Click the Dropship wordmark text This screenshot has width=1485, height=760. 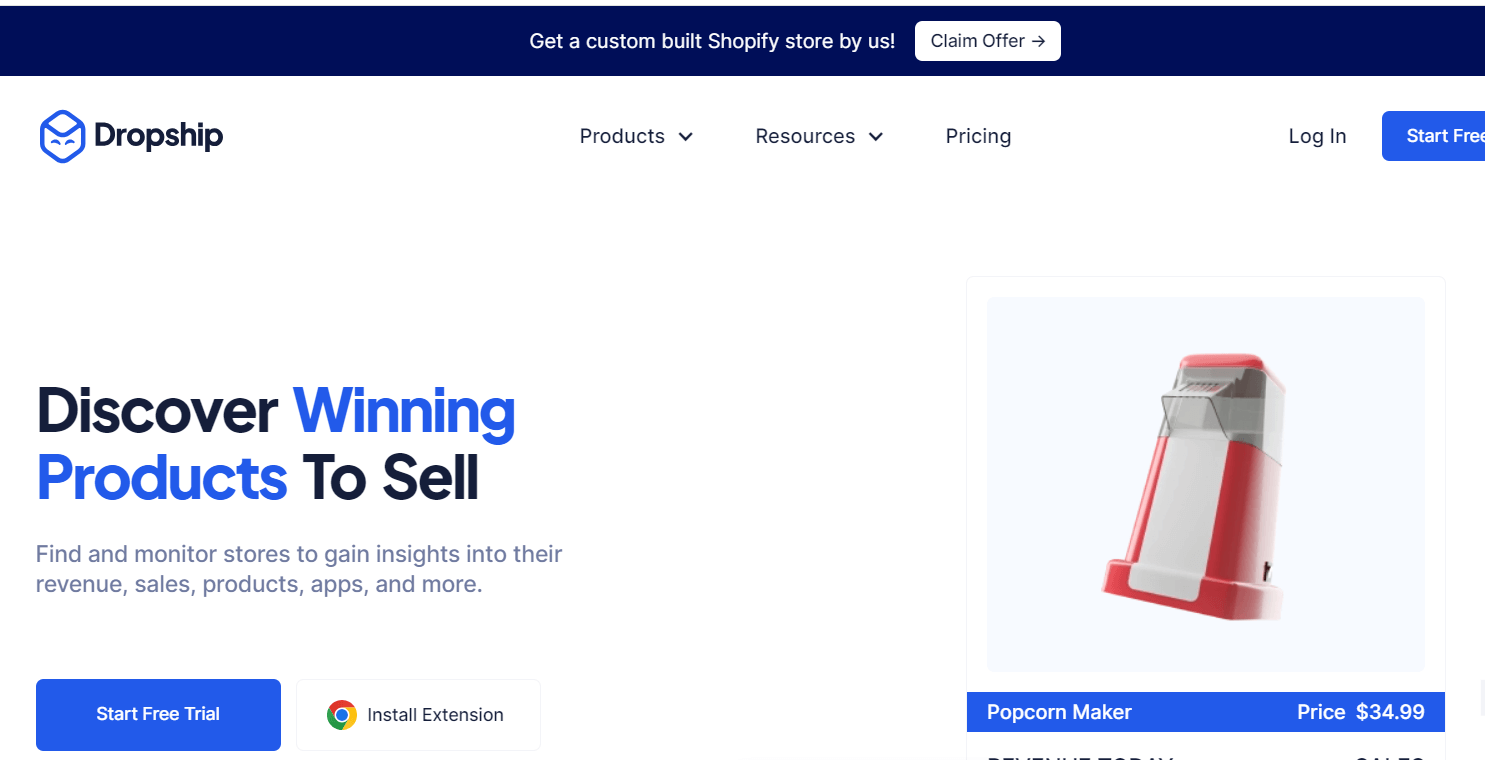158,136
